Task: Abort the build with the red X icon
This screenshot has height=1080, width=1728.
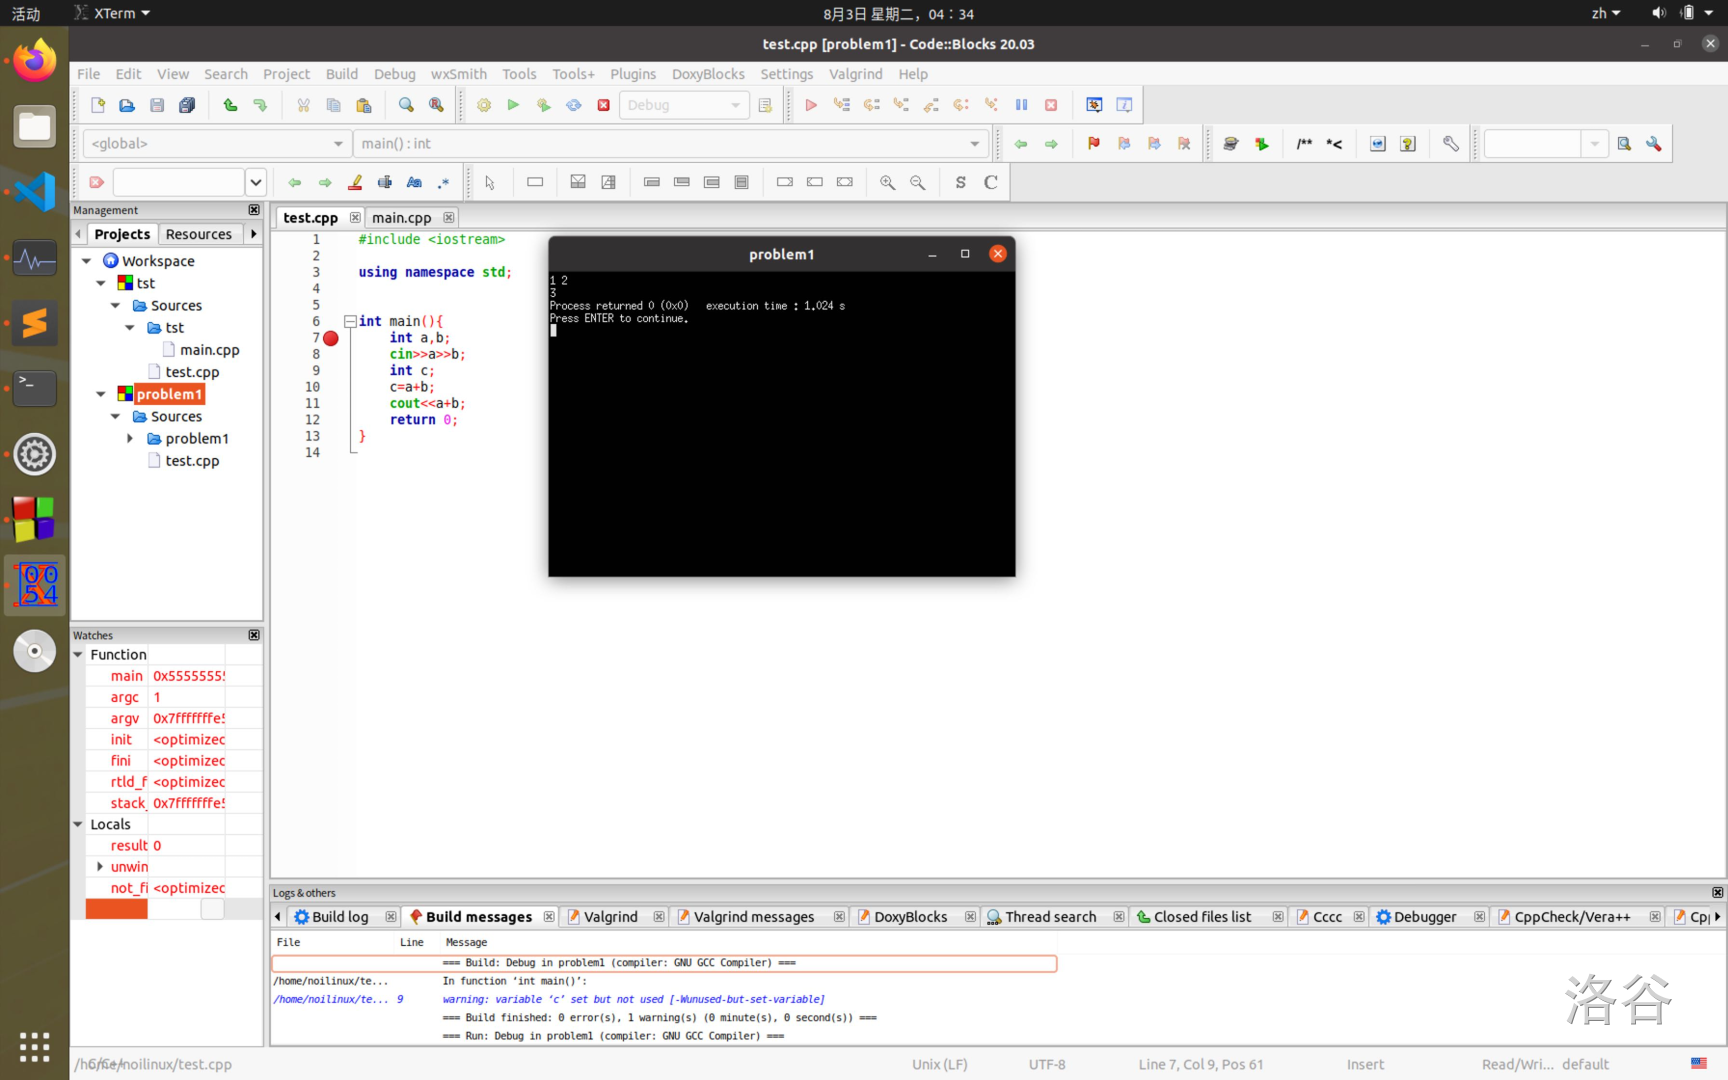Action: click(x=603, y=105)
